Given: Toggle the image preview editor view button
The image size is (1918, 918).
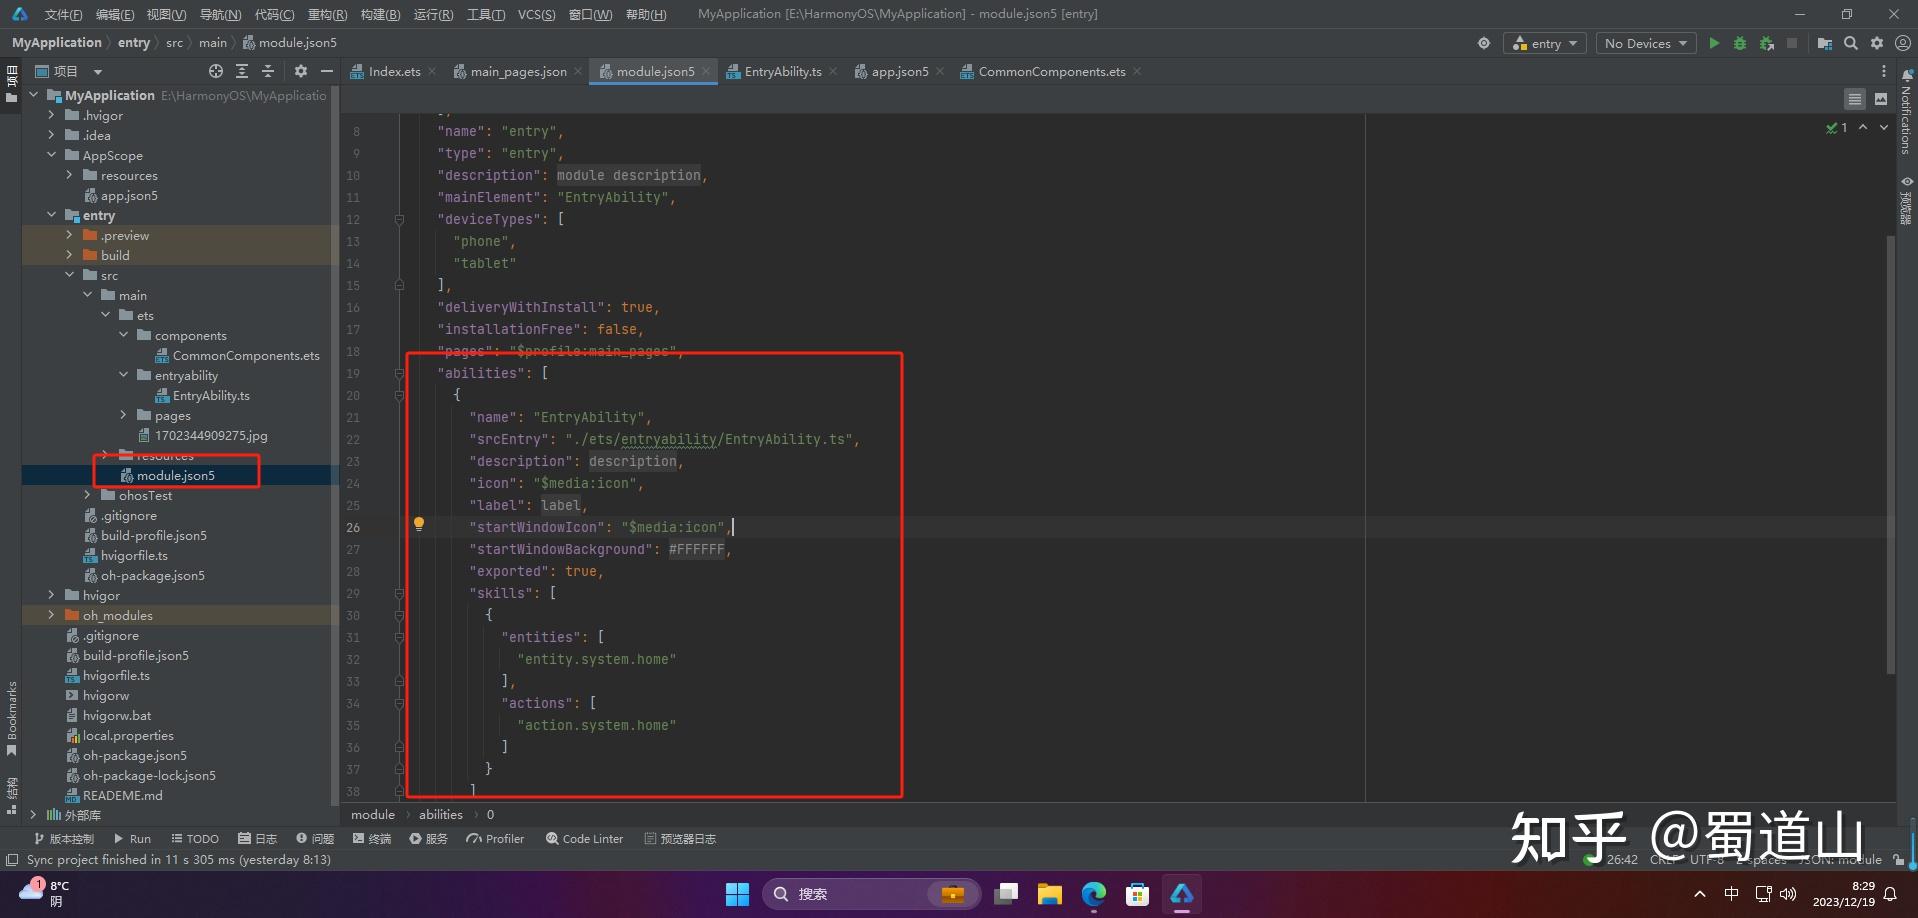Looking at the screenshot, I should pyautogui.click(x=1881, y=99).
